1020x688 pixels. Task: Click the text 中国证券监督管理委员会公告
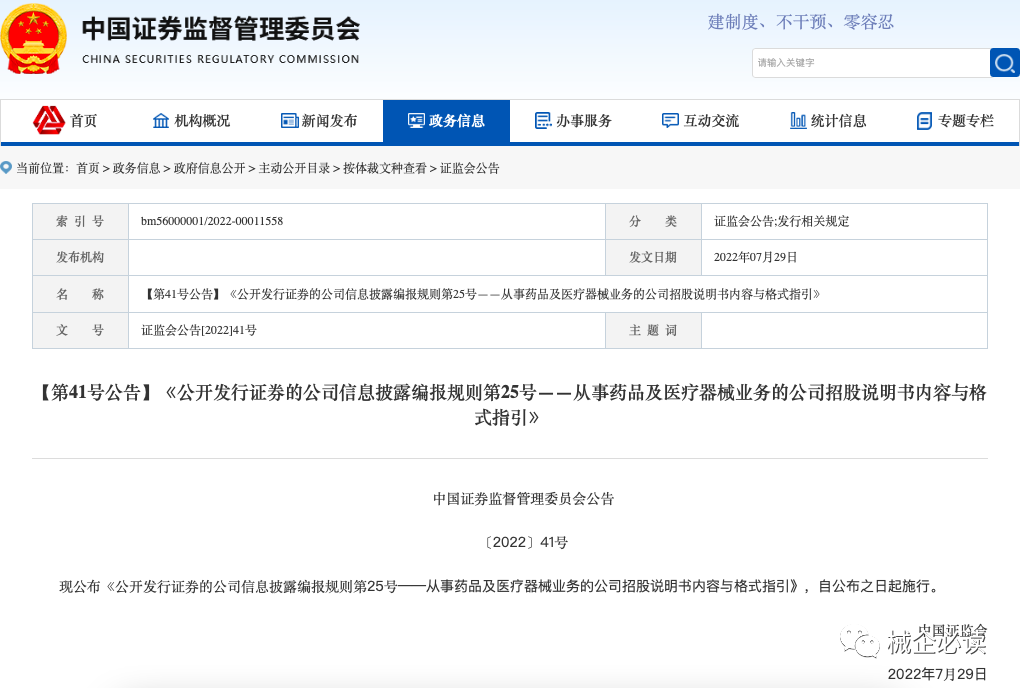524,499
